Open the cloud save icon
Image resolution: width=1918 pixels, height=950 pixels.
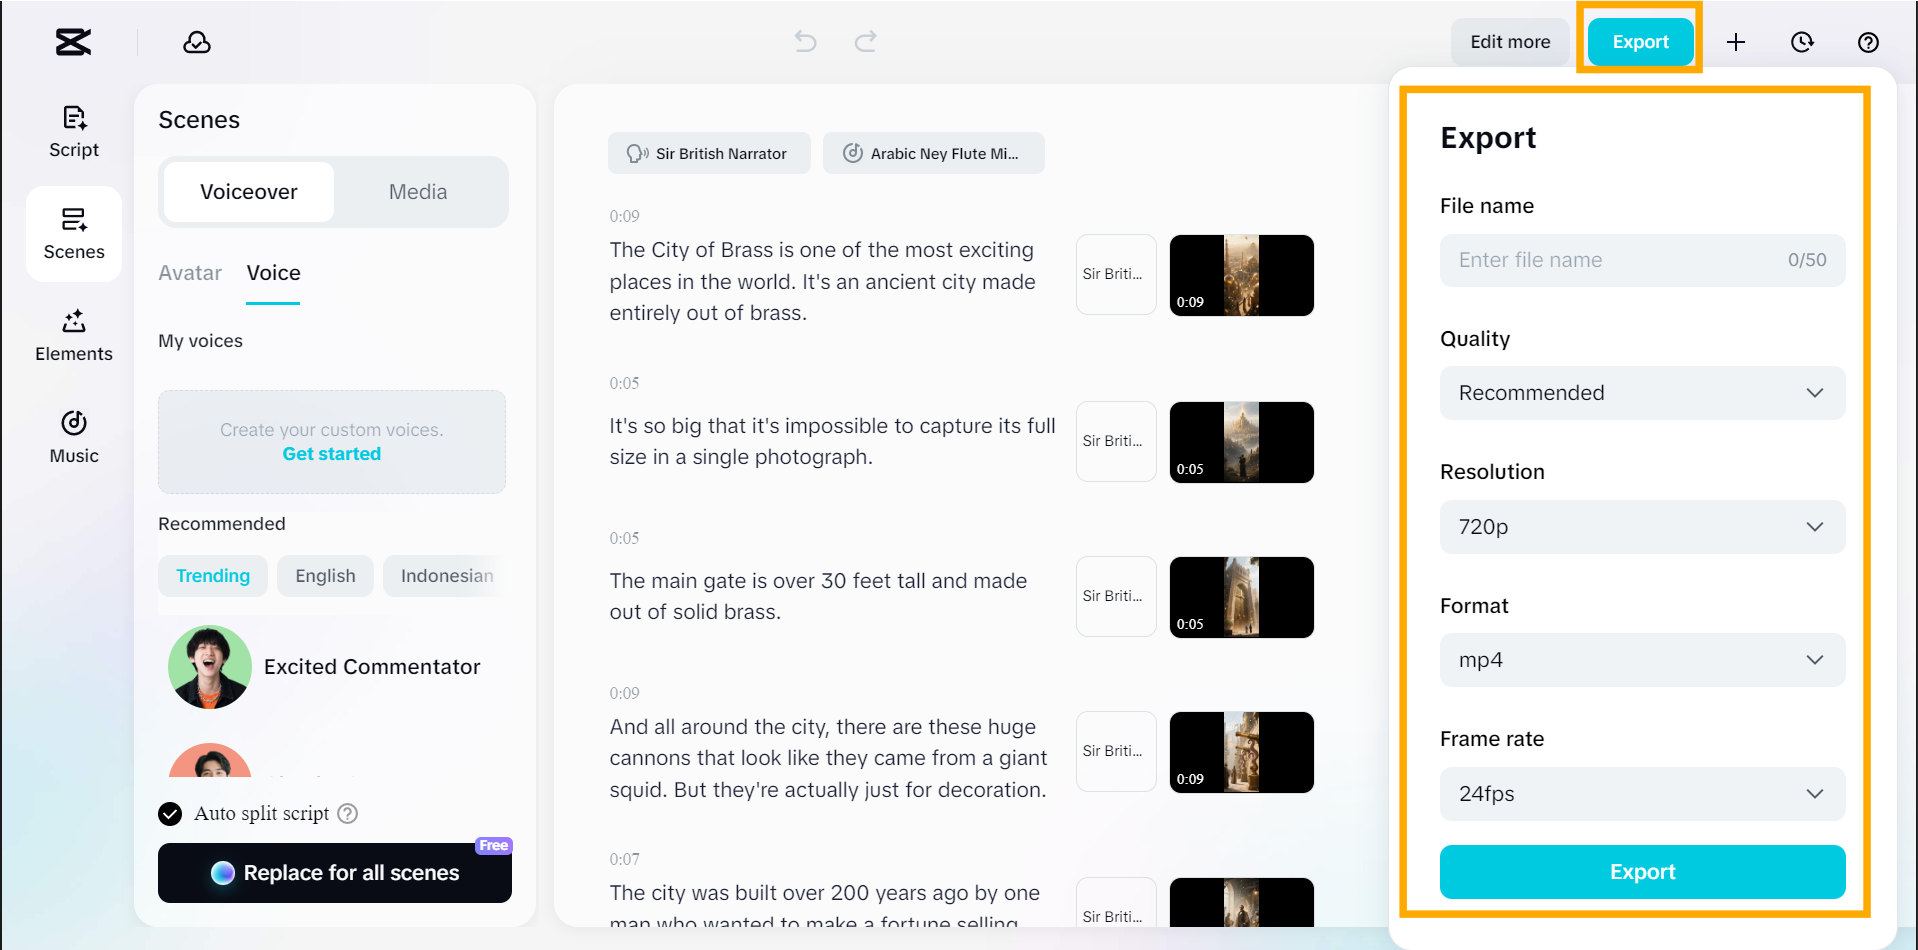click(197, 42)
